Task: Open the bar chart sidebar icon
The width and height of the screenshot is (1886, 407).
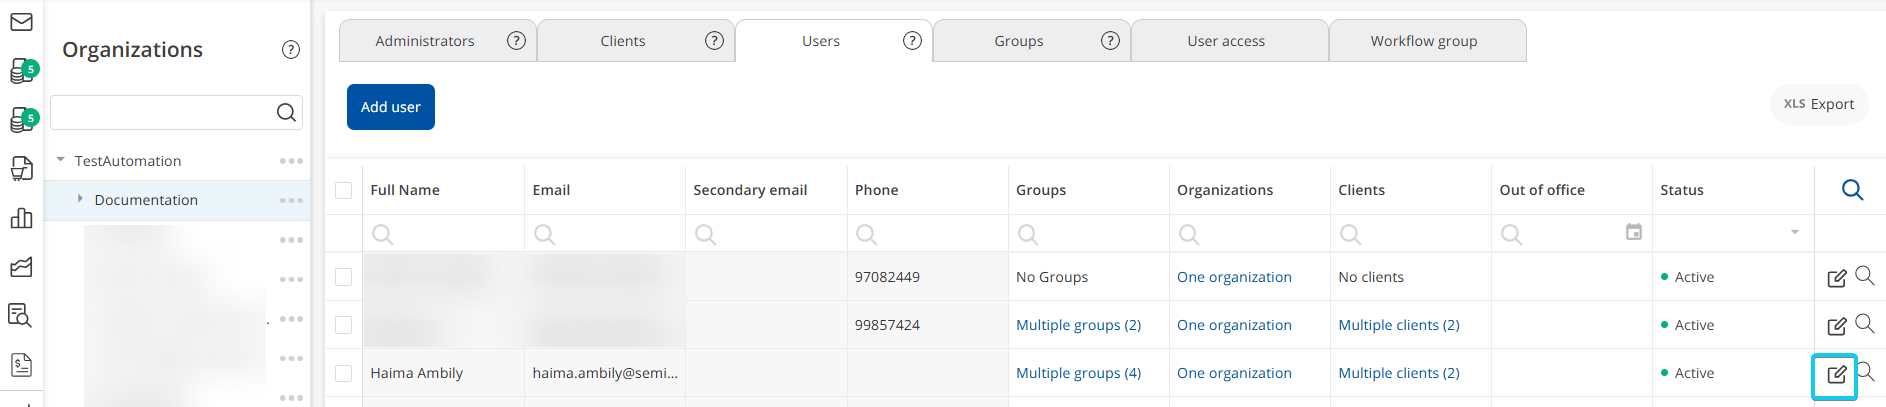Action: 21,218
